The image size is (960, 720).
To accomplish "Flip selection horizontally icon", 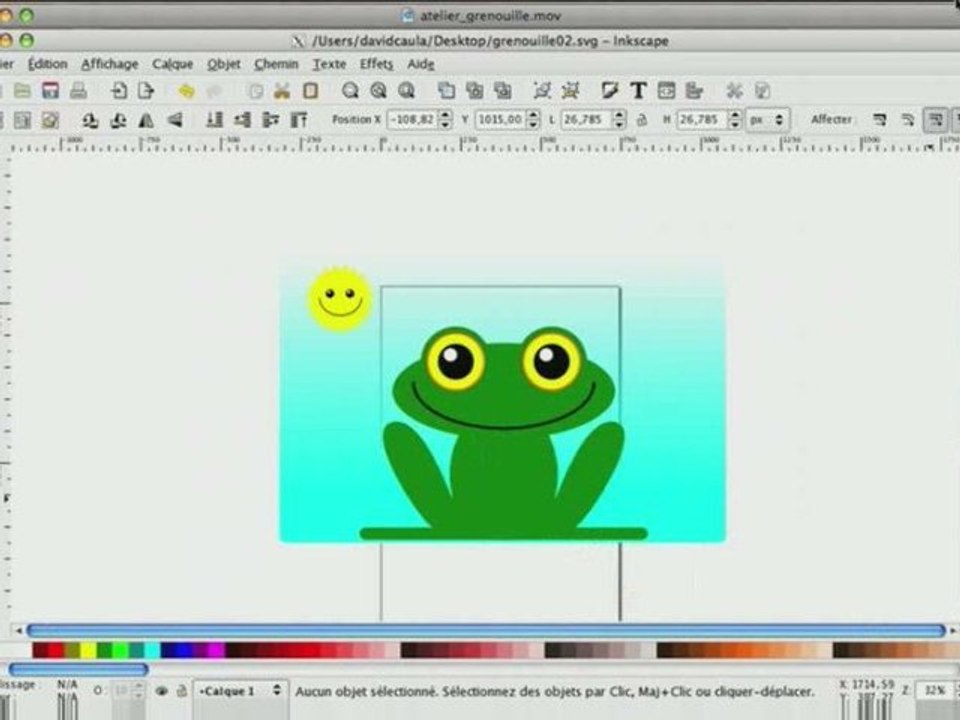I will pos(146,120).
